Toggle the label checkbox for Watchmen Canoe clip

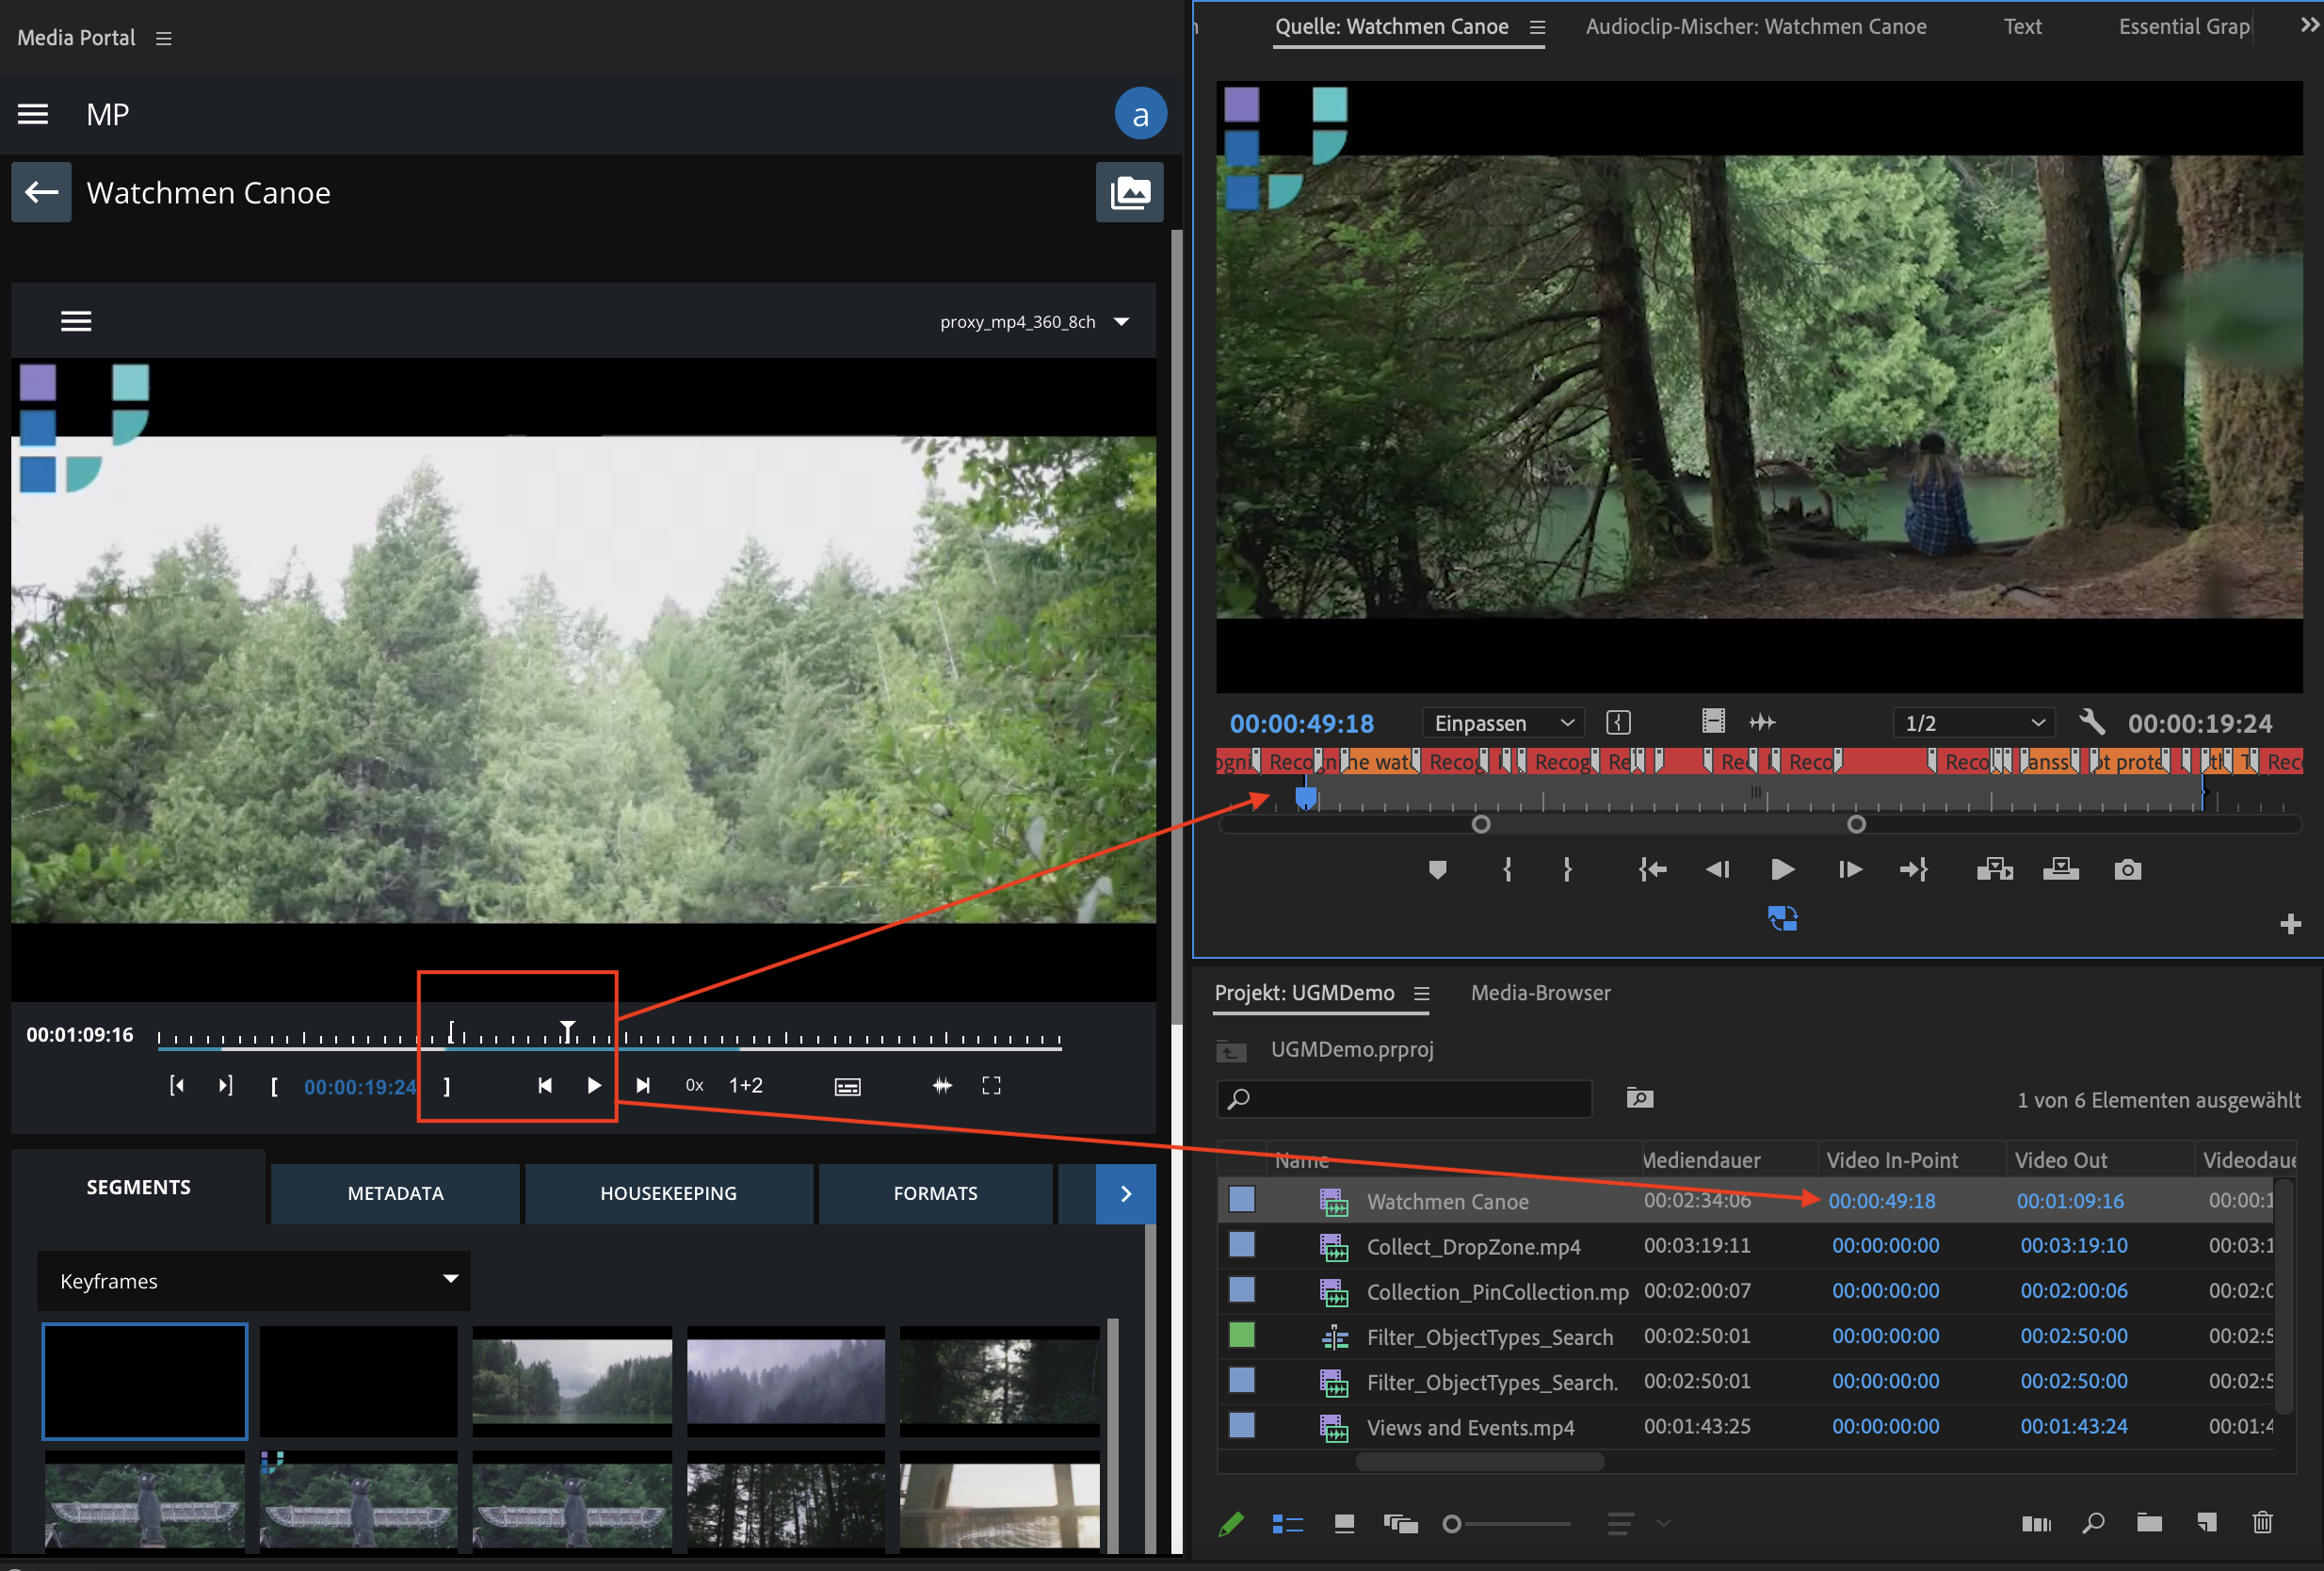pos(1241,1199)
